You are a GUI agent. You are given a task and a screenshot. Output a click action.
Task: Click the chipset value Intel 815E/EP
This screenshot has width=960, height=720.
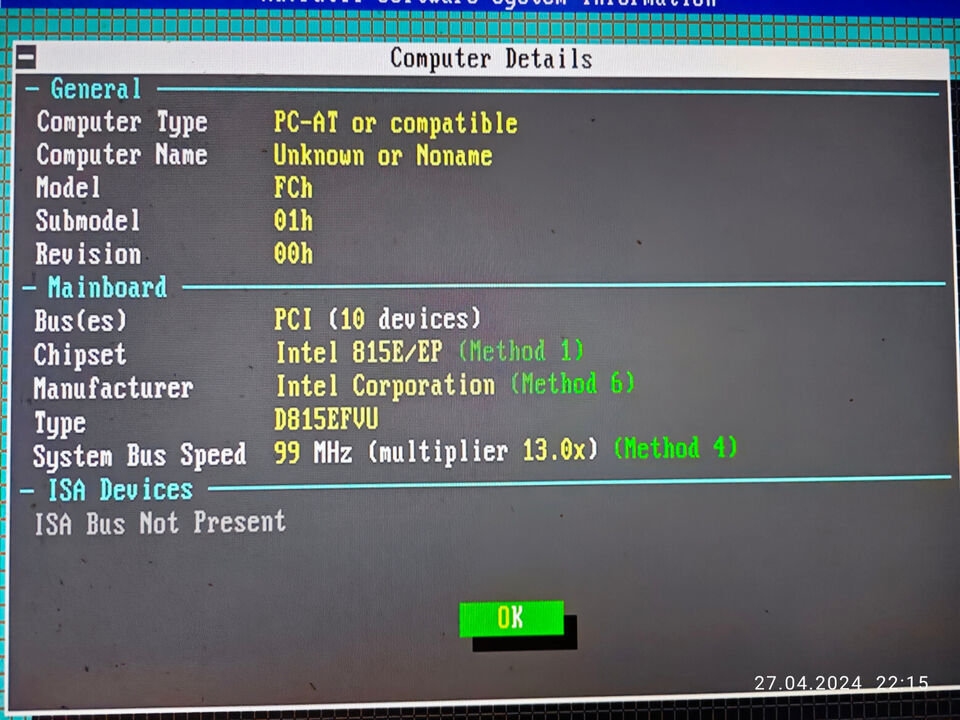click(x=359, y=352)
